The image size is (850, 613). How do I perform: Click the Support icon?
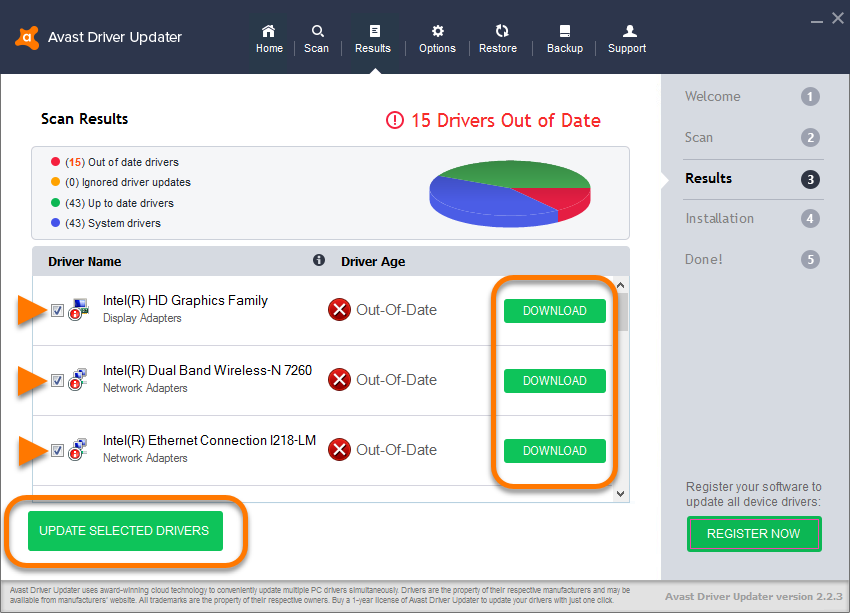[x=626, y=38]
